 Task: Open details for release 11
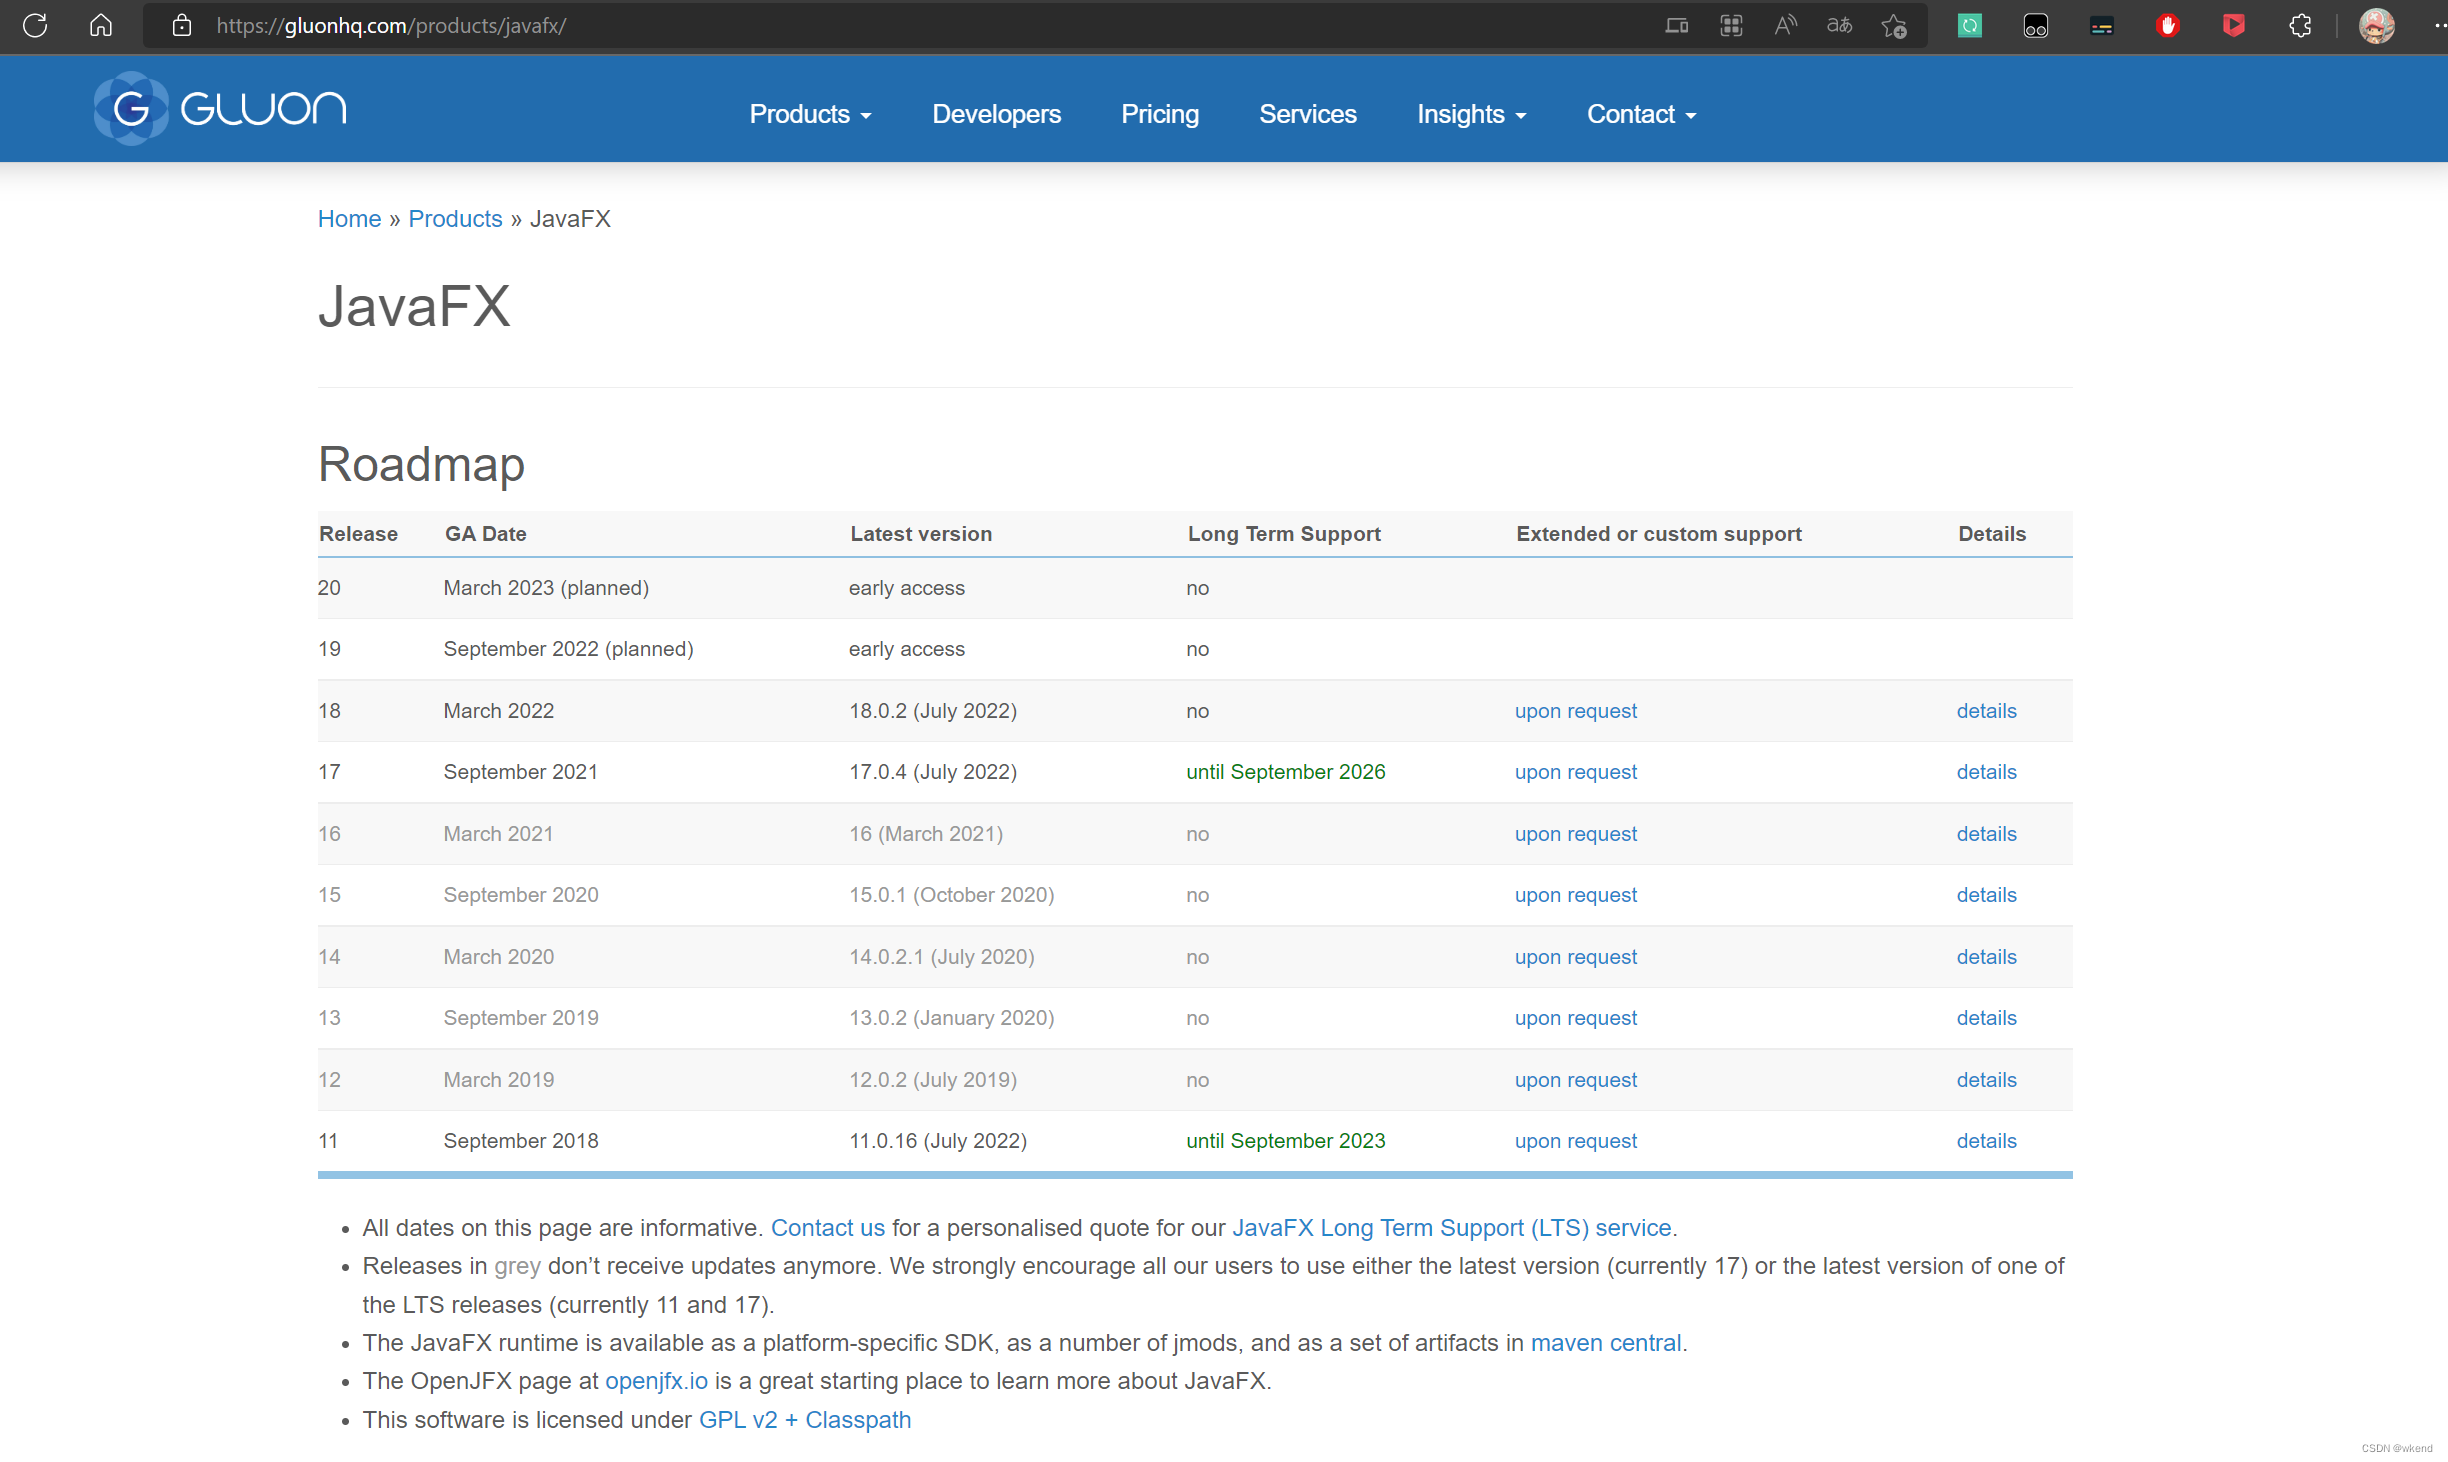coord(1986,1141)
